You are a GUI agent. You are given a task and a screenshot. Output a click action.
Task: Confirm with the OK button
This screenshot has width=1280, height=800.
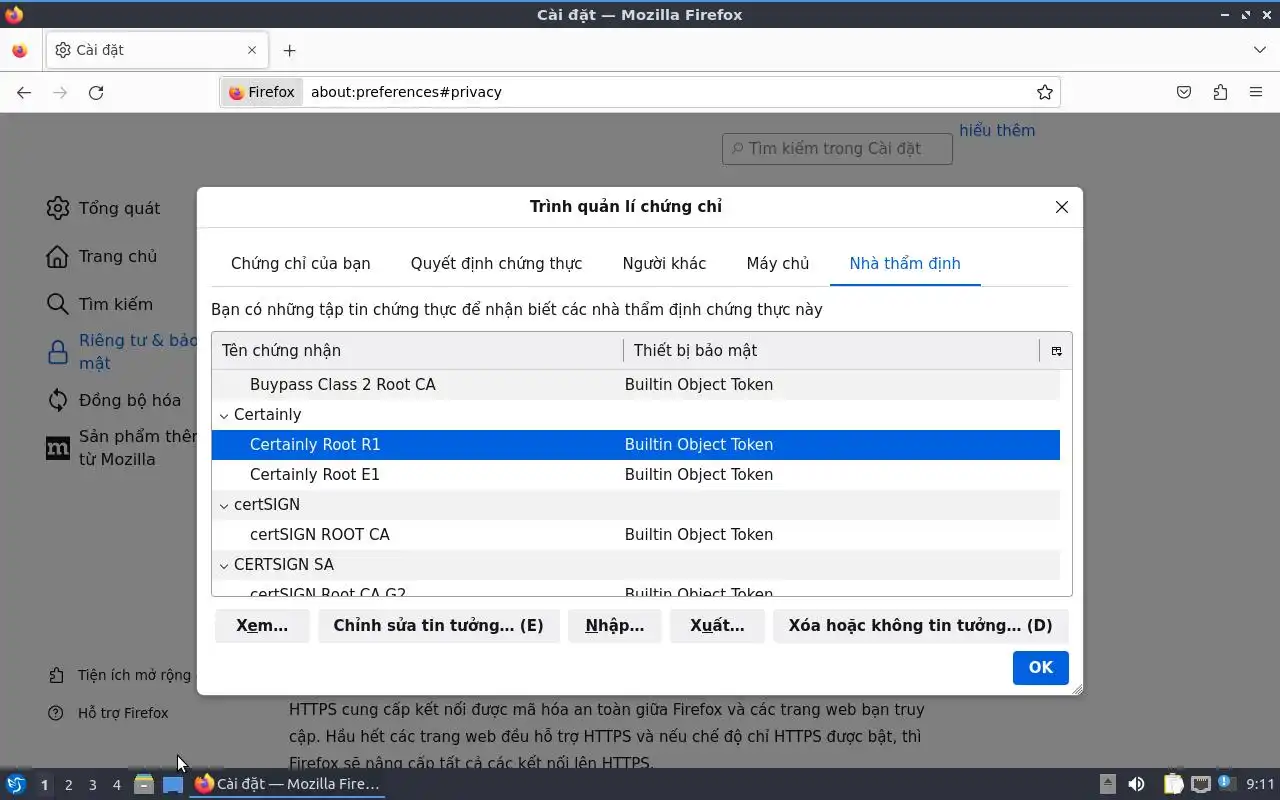1041,668
